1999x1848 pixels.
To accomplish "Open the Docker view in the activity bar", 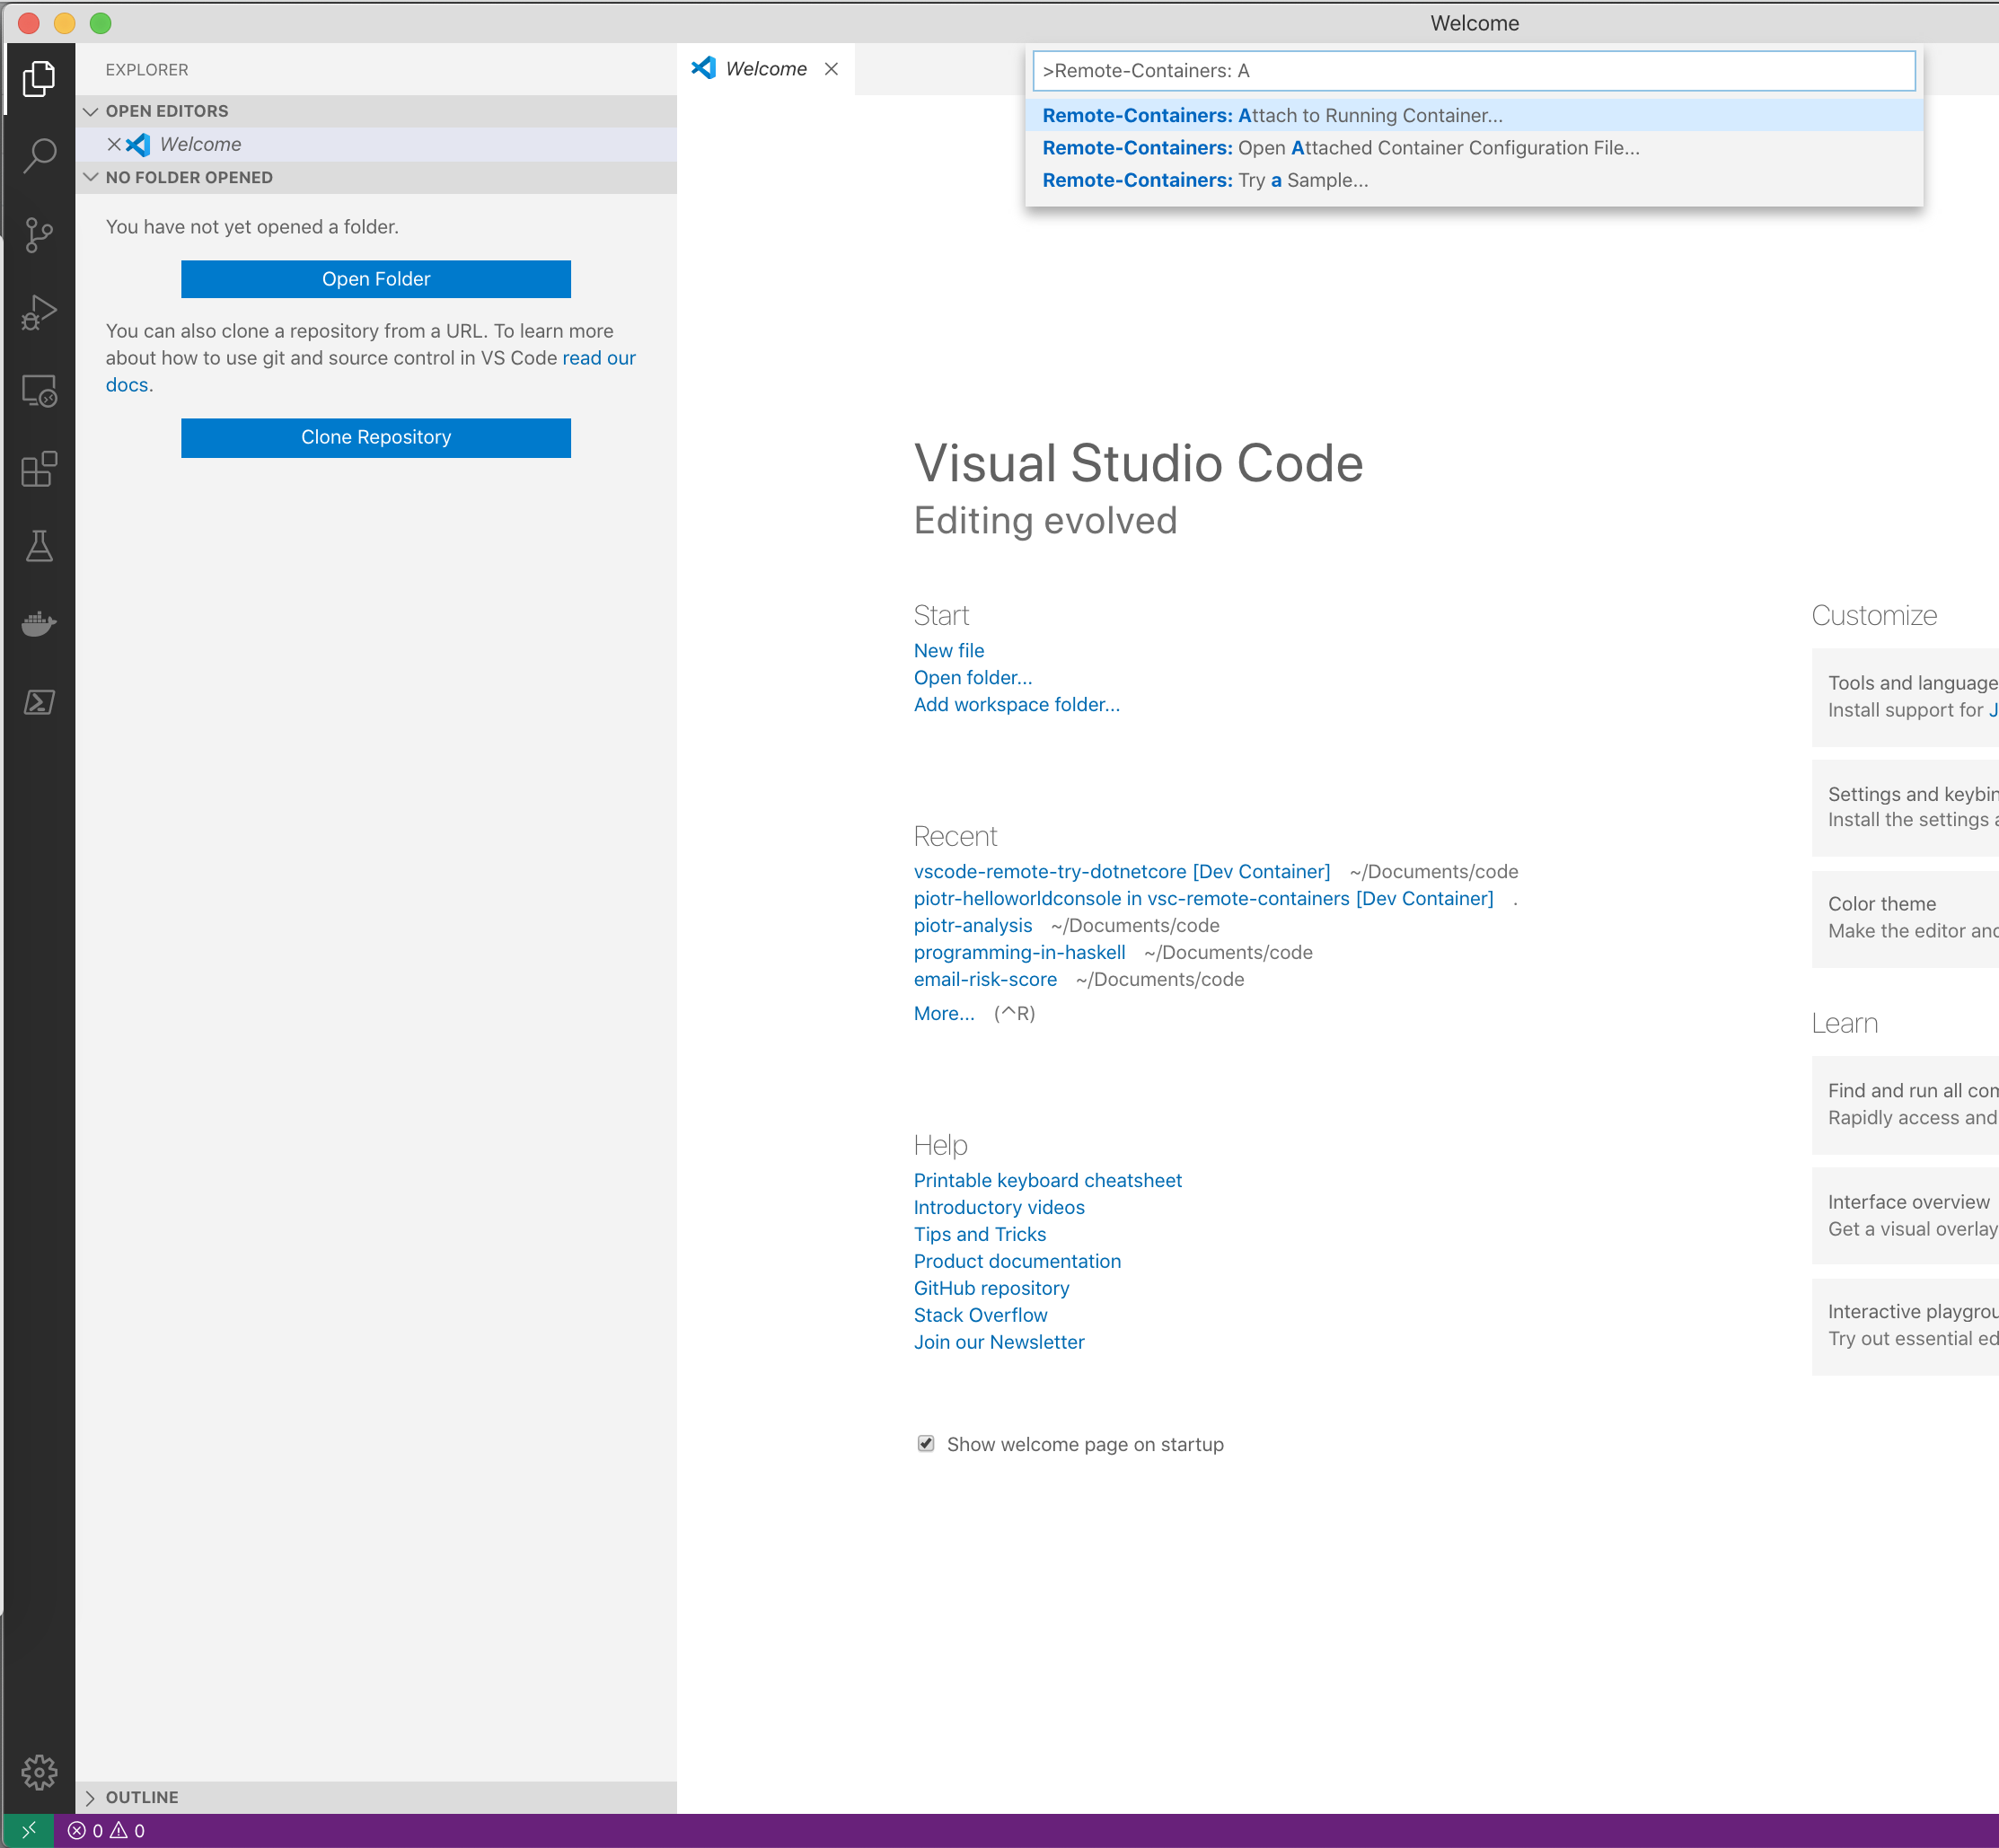I will click(40, 624).
